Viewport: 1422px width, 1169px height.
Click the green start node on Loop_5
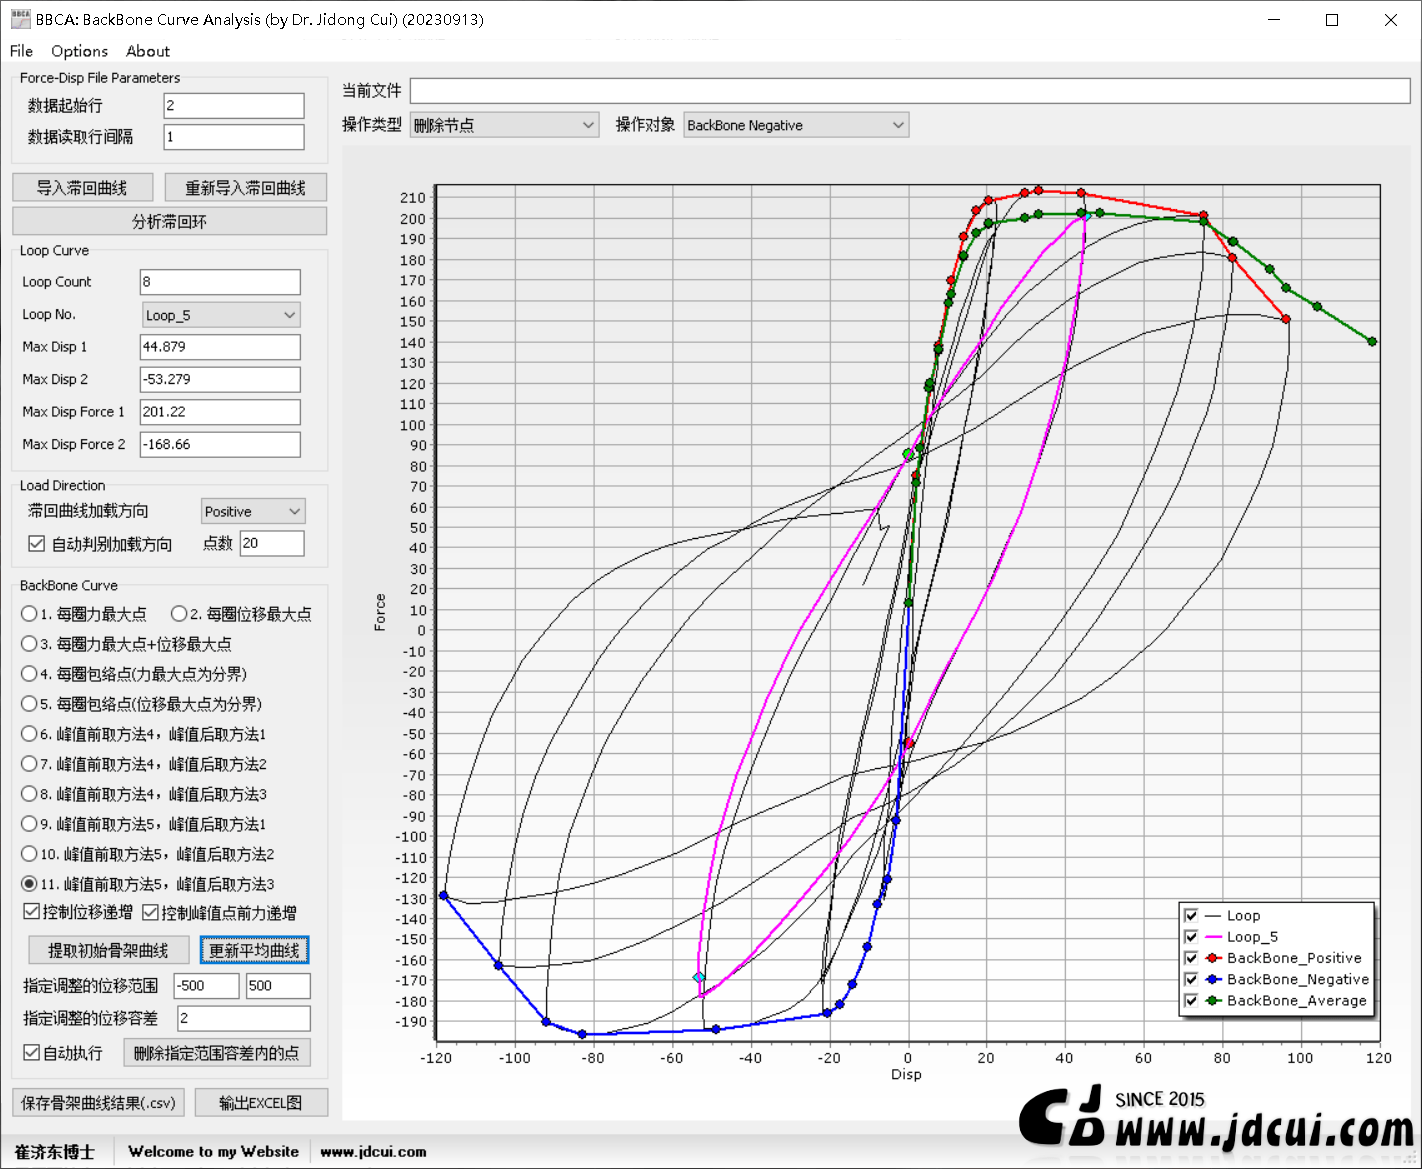coord(908,454)
